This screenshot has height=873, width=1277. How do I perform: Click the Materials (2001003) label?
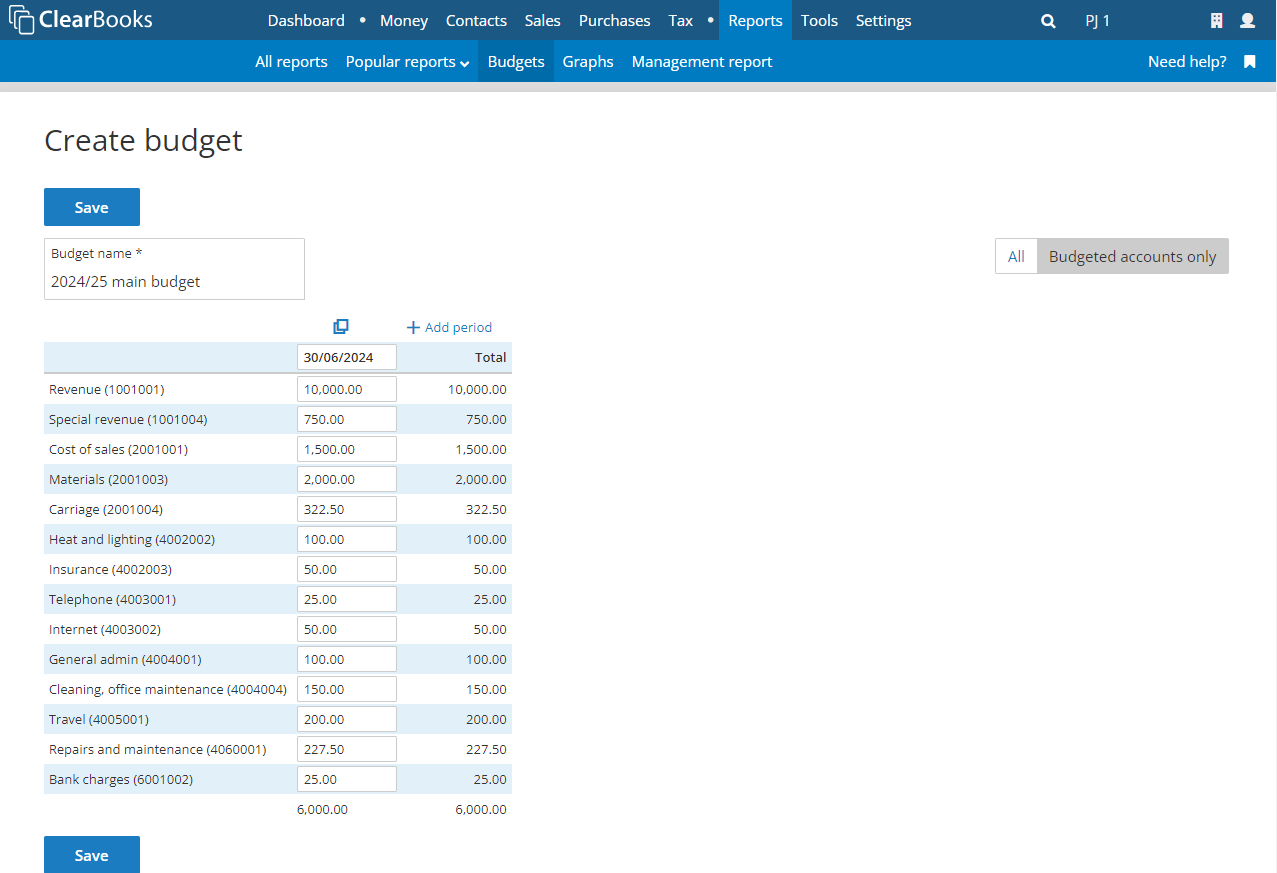coord(108,479)
